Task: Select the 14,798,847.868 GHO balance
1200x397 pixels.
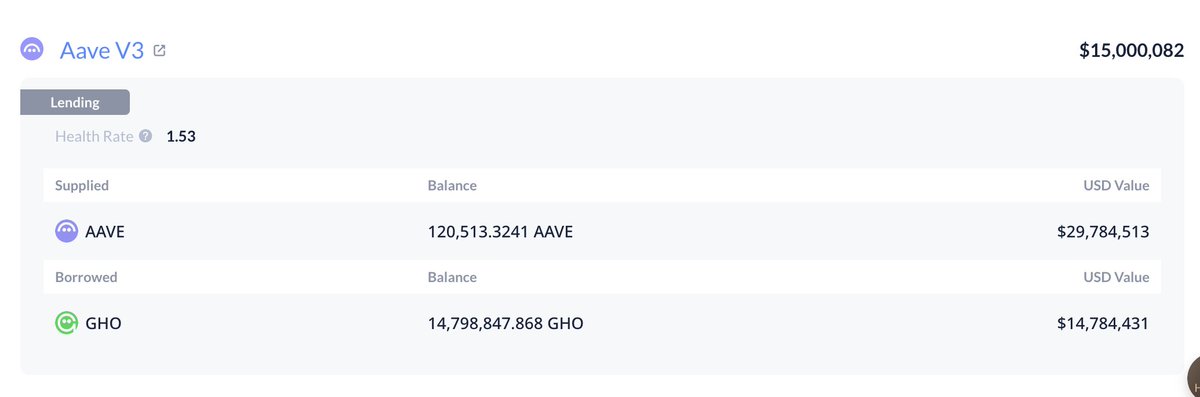Action: 505,323
